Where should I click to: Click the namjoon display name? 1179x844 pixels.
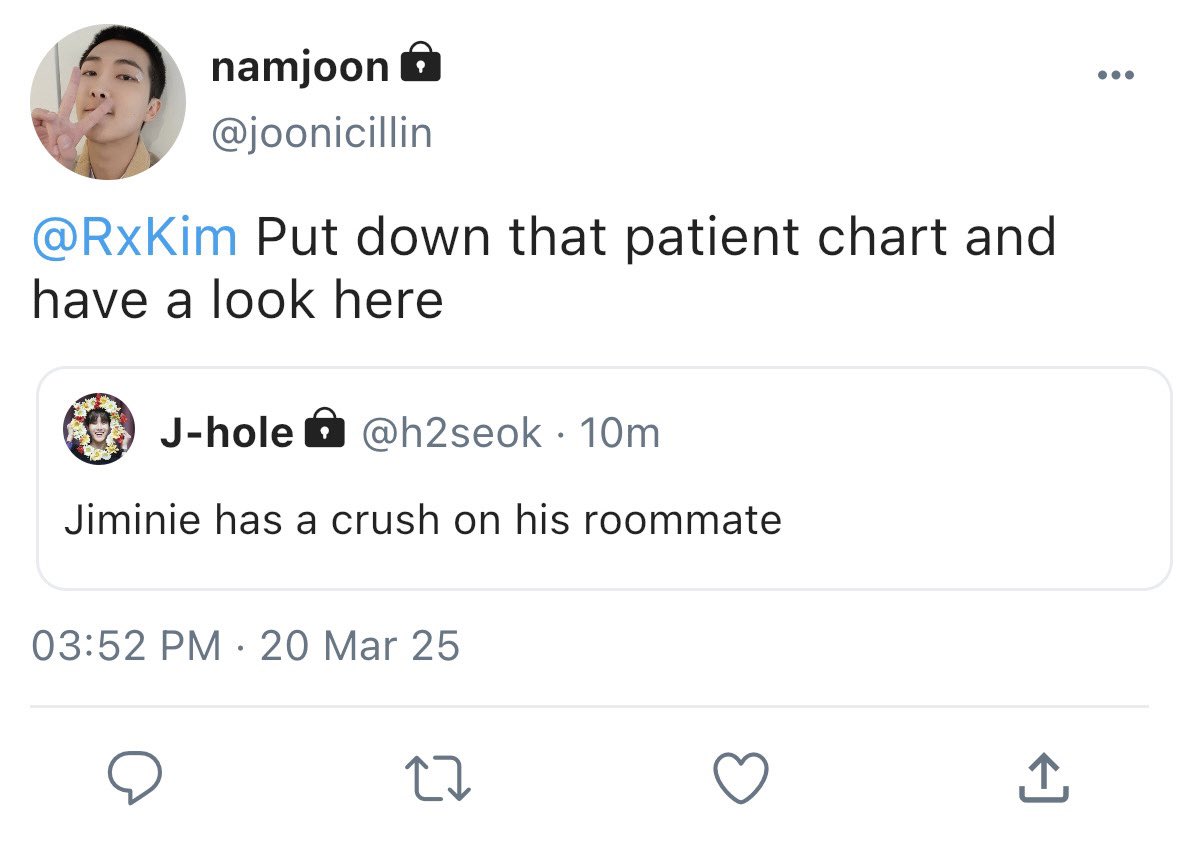[299, 68]
